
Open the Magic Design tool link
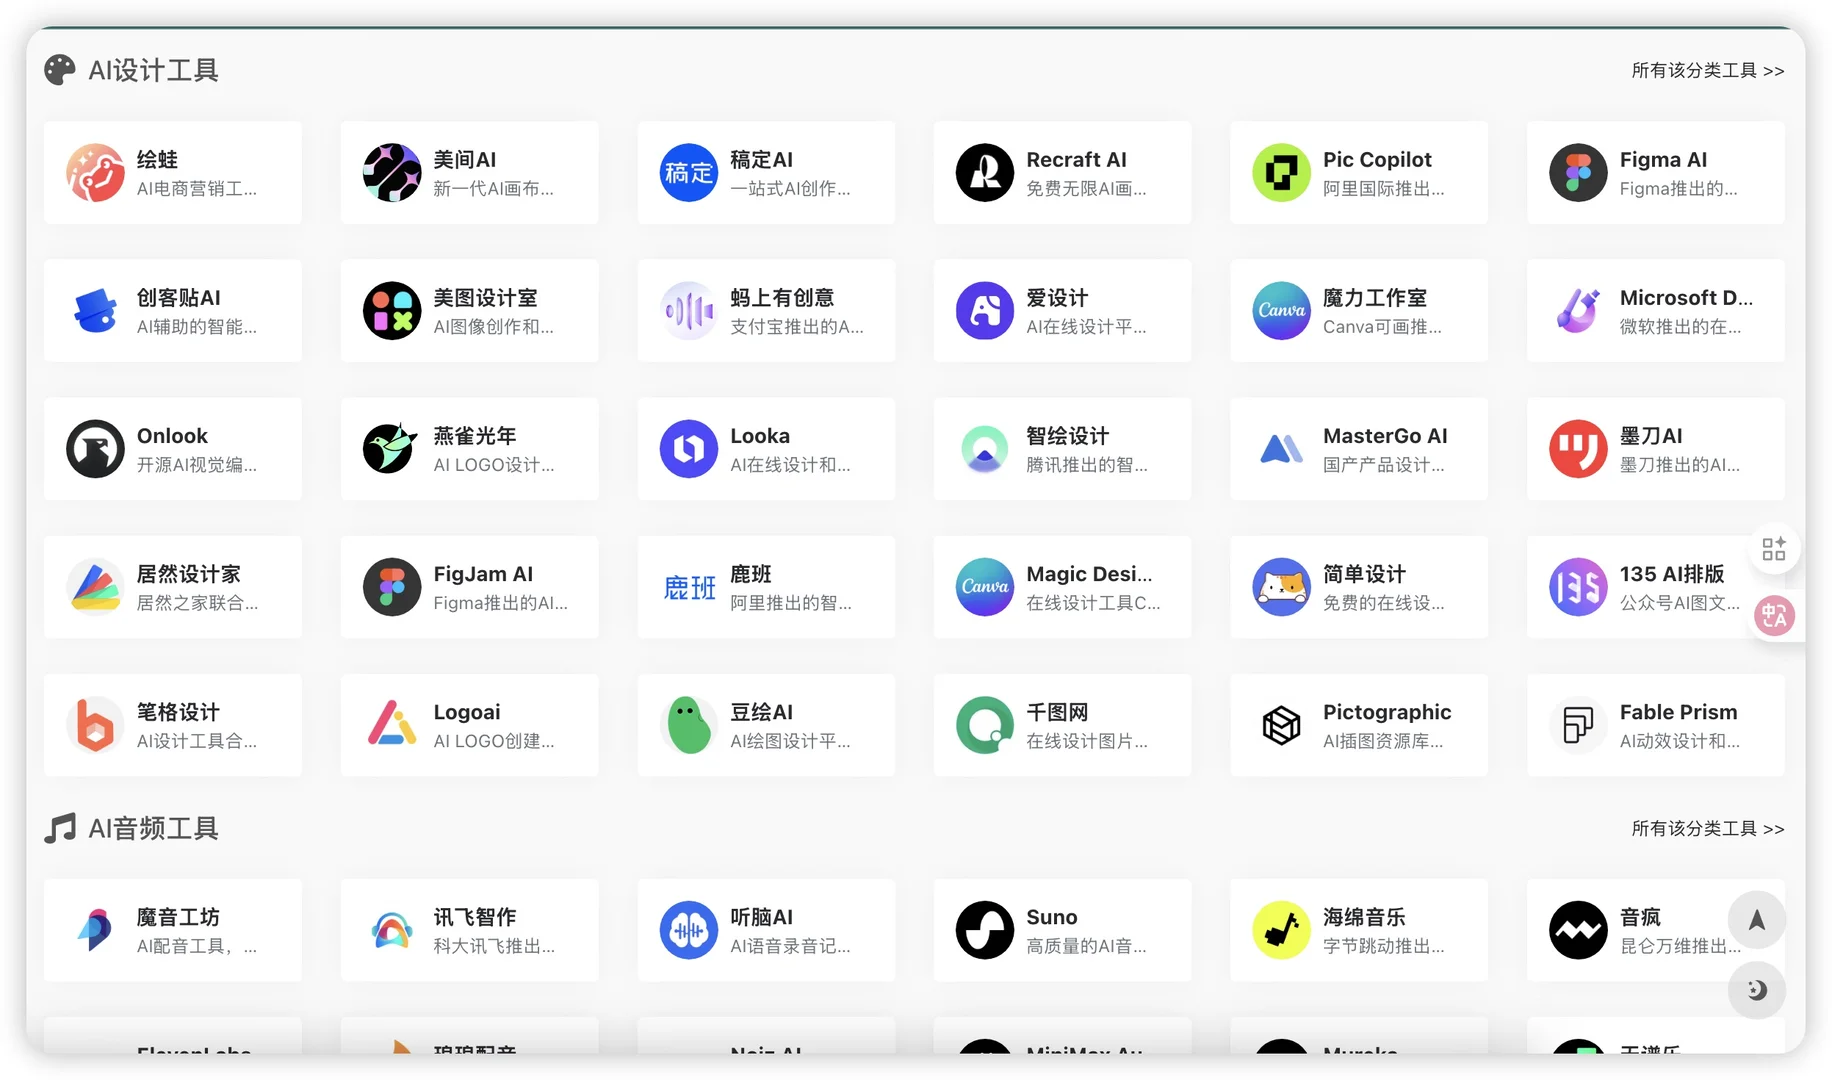click(x=1063, y=587)
